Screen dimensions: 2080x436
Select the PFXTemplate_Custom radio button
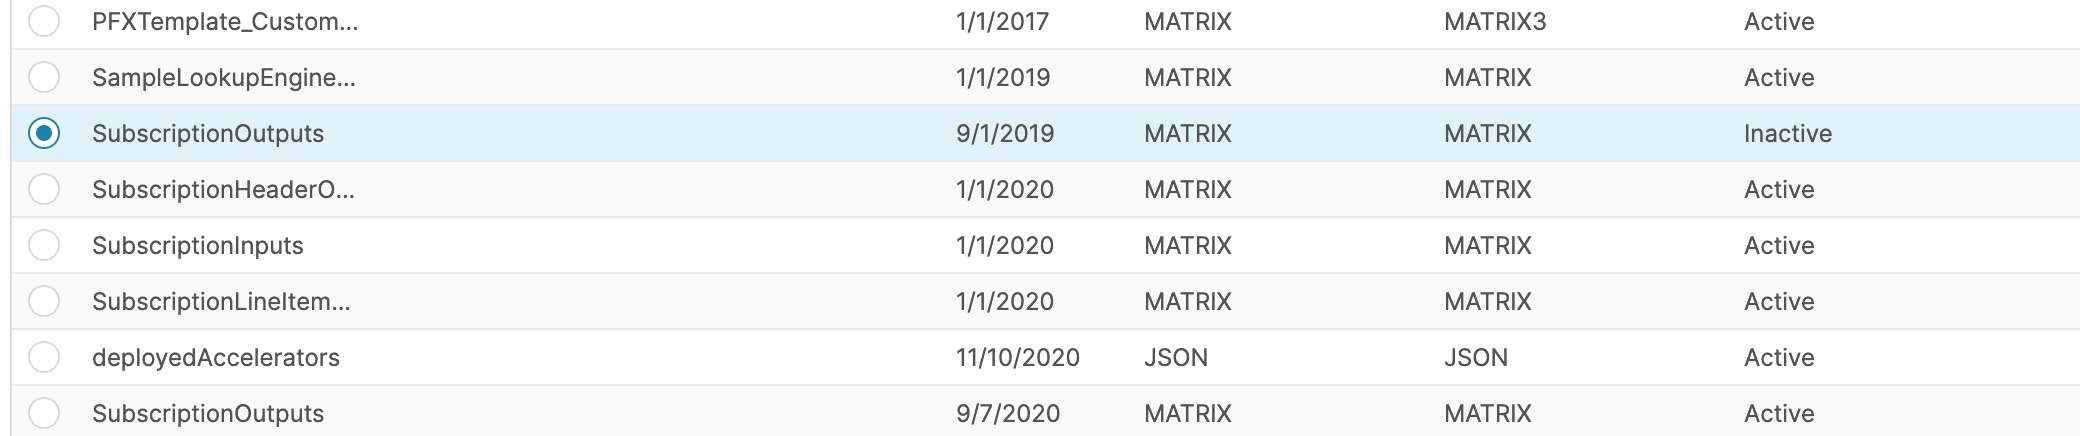(x=44, y=21)
